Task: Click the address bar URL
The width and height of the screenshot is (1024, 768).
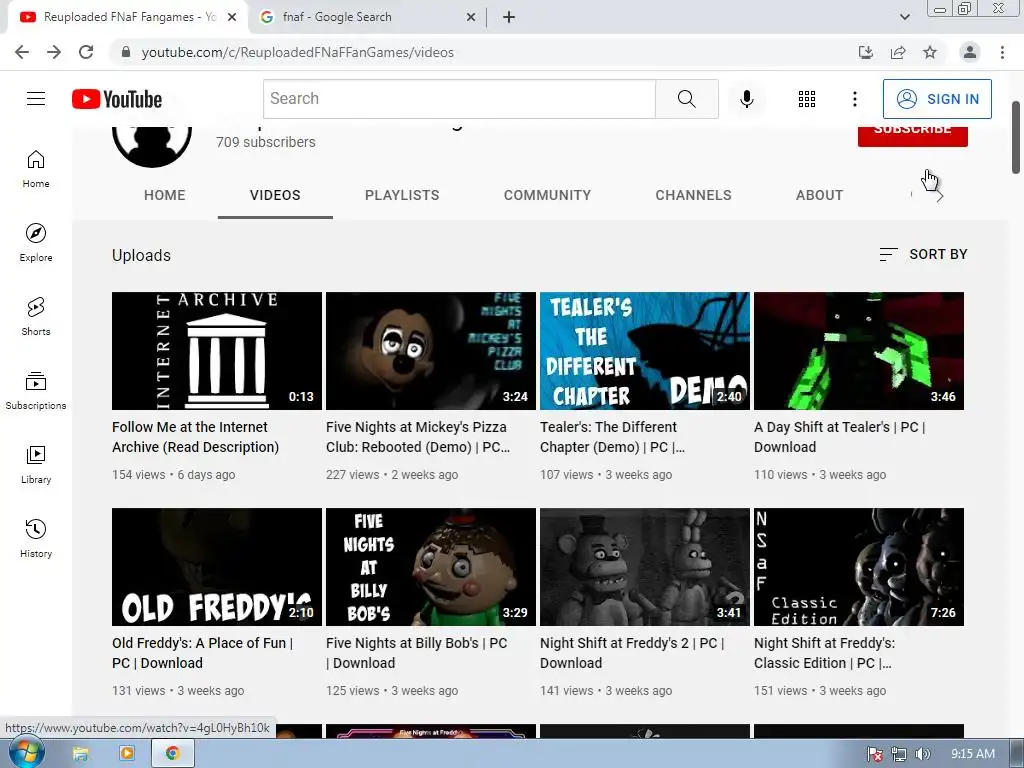Action: point(298,52)
